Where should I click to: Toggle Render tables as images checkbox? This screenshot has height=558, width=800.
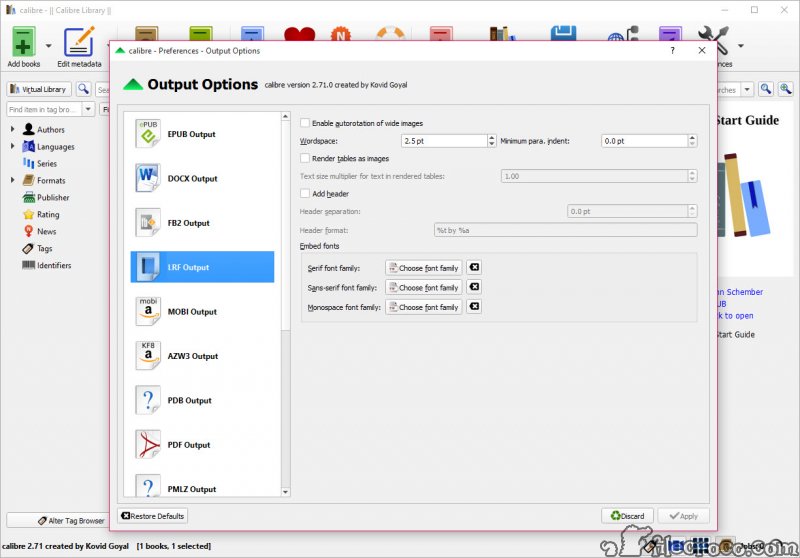[305, 158]
